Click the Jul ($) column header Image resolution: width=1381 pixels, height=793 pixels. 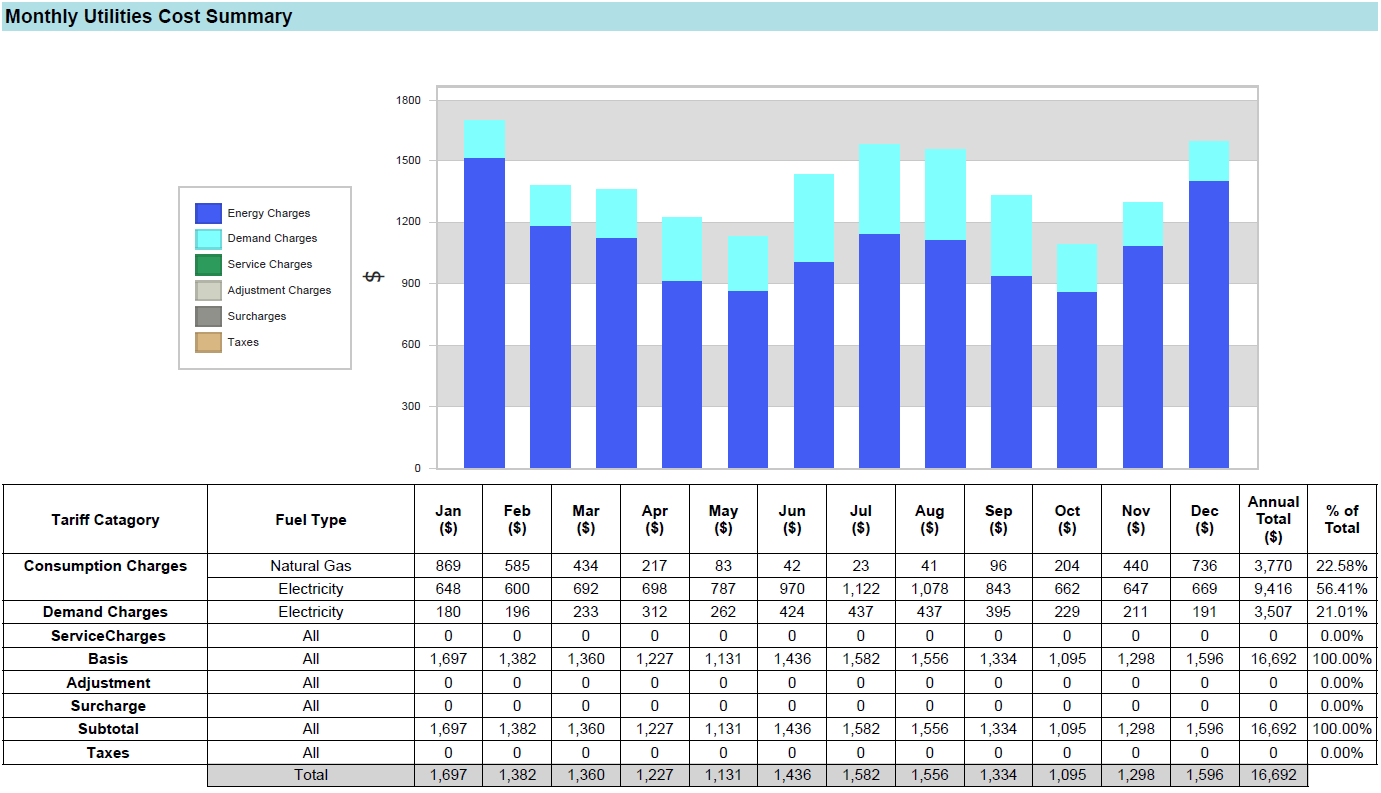tap(860, 519)
